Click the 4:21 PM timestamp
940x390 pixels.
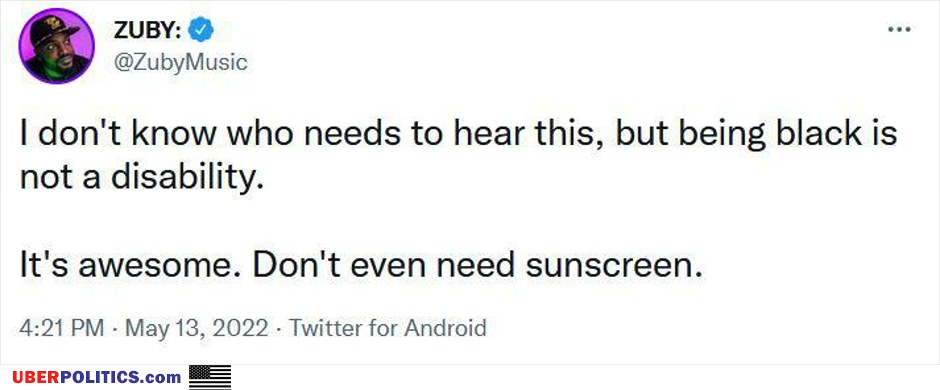pos(62,328)
